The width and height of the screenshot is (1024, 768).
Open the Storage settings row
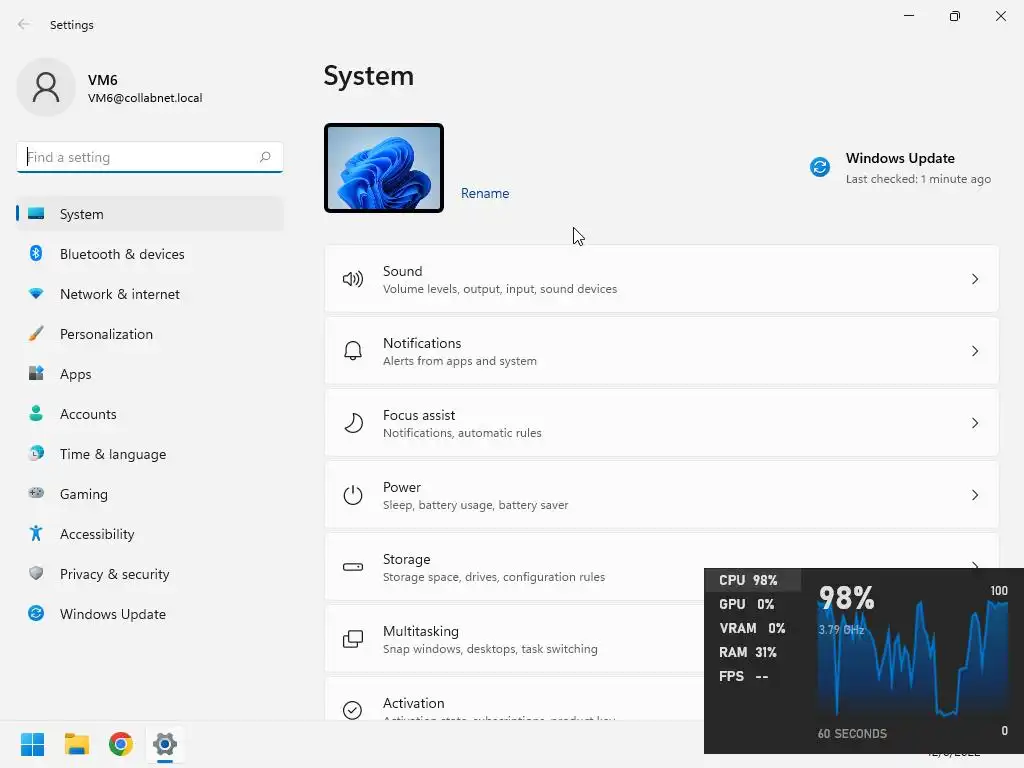tap(514, 567)
